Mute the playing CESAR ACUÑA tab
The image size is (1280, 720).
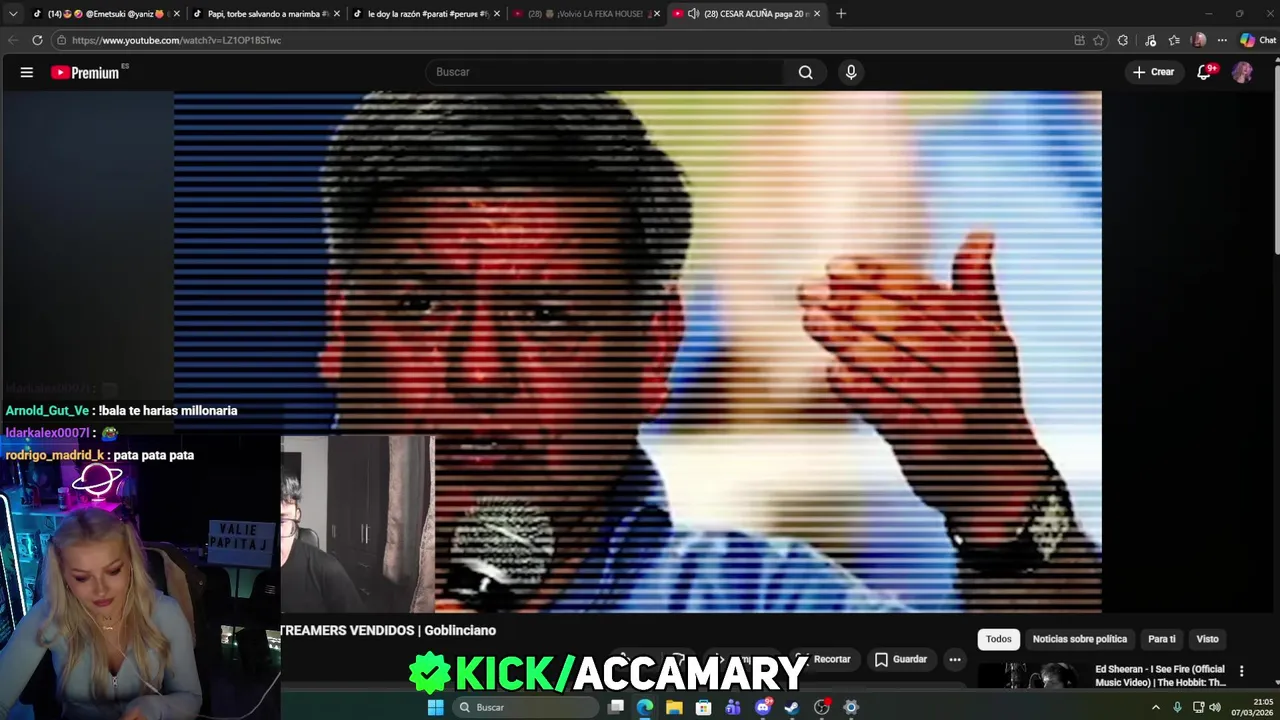tap(693, 14)
